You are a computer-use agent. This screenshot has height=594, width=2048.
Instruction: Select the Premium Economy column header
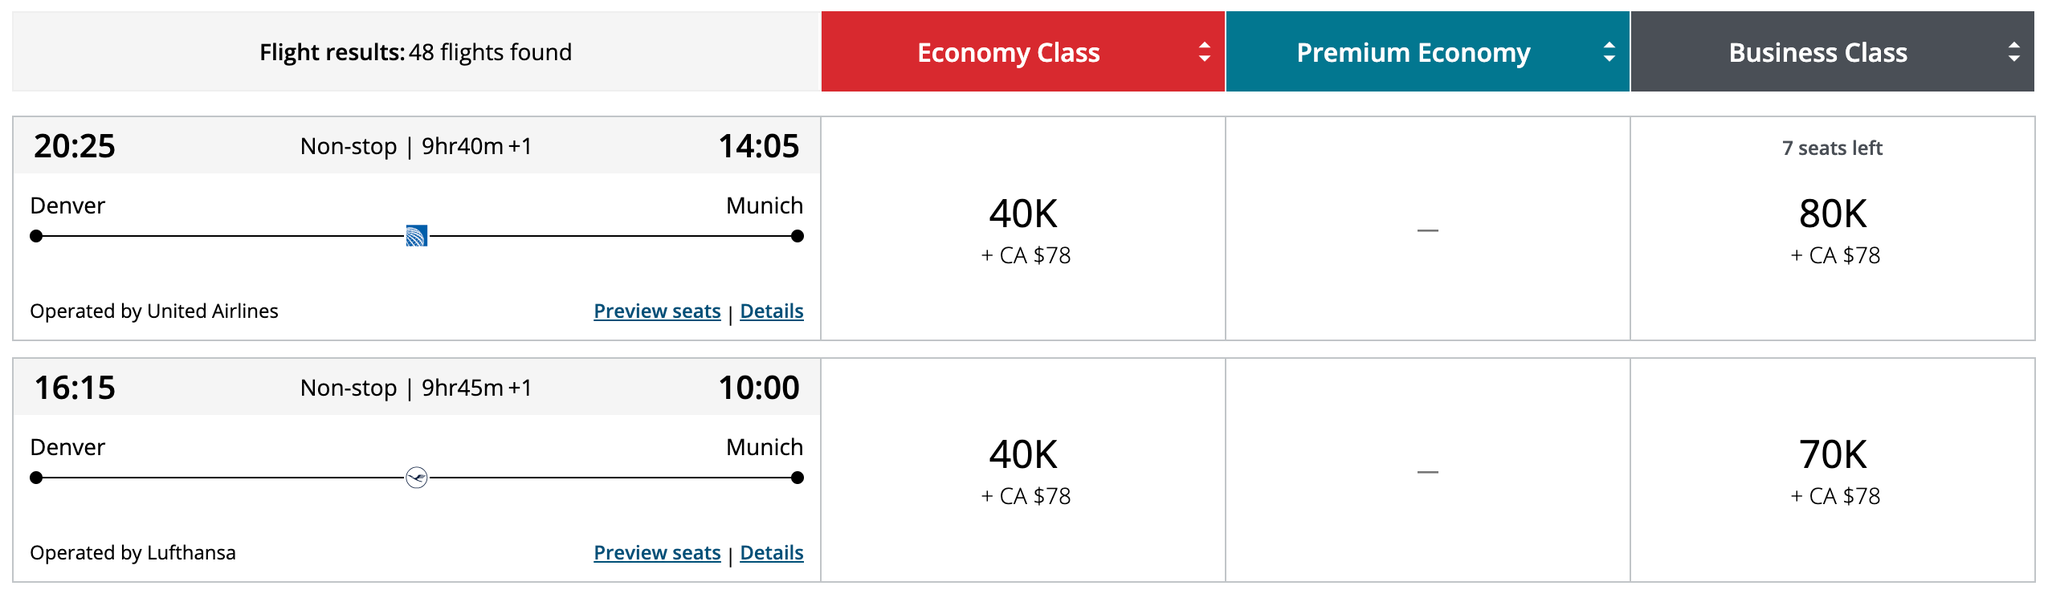click(1413, 52)
